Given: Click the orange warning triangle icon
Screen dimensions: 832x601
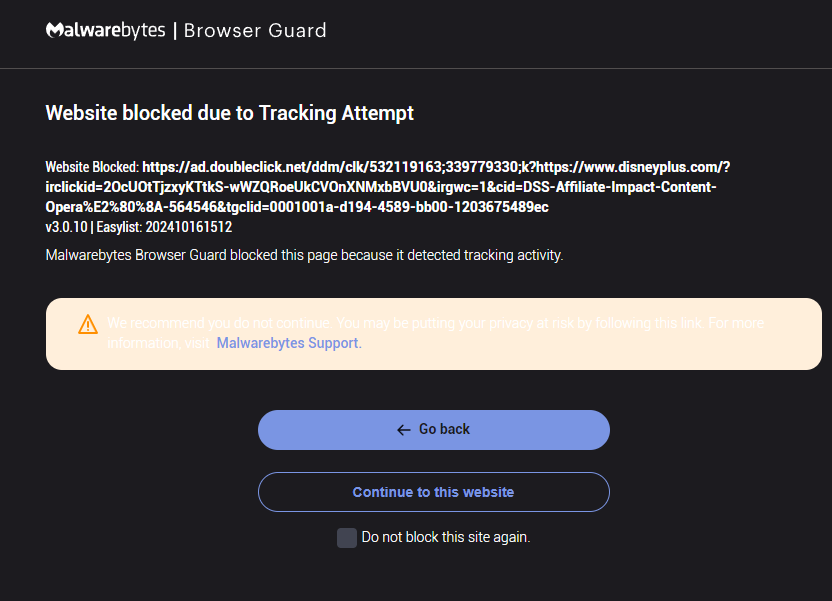Looking at the screenshot, I should 88,324.
